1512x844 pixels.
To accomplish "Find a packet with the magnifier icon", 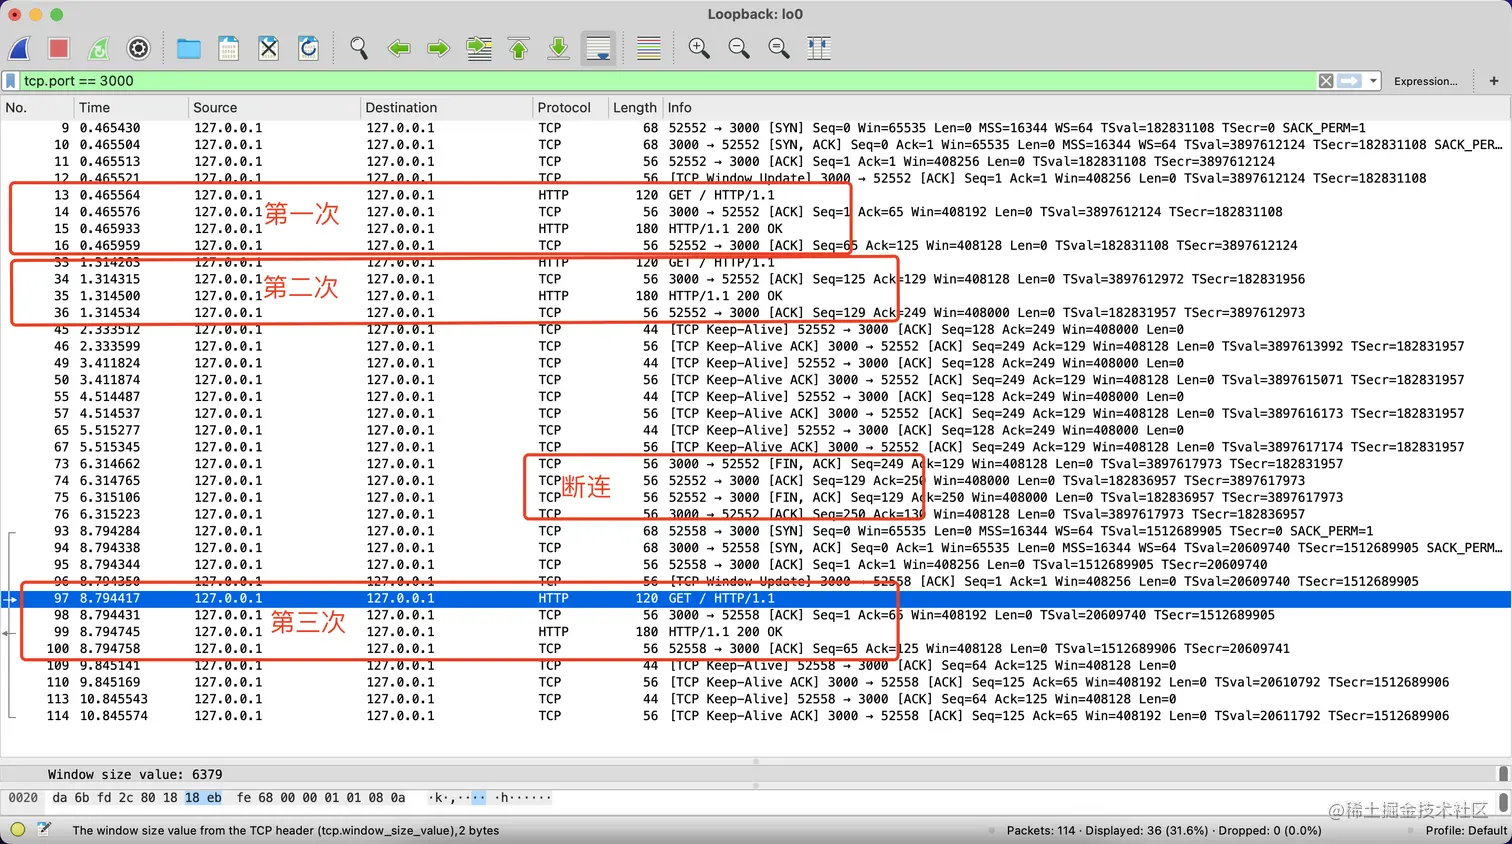I will (x=359, y=48).
